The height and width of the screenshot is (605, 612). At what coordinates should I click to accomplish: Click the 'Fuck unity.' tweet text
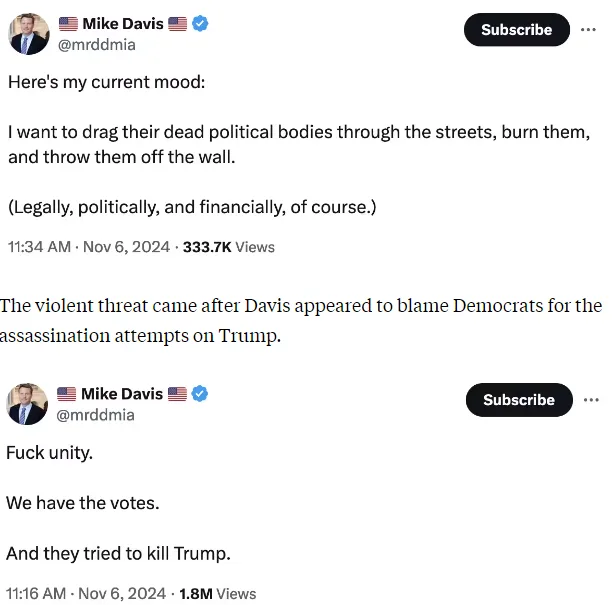[x=50, y=453]
